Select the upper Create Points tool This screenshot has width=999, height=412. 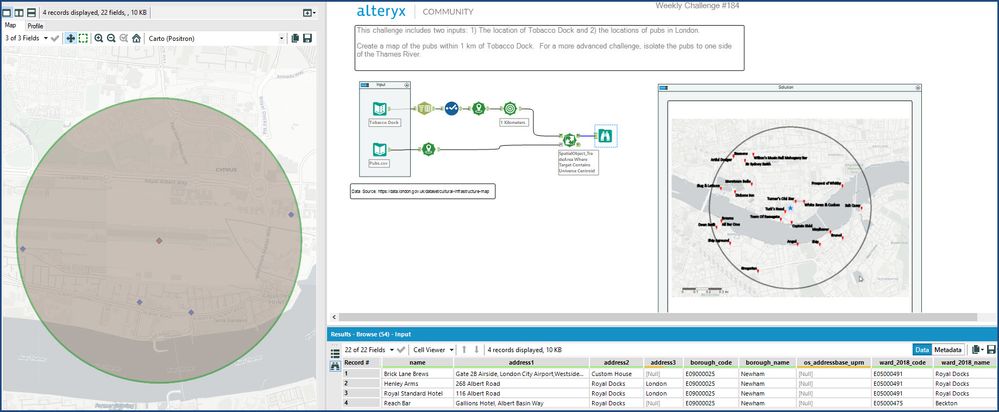click(x=479, y=109)
